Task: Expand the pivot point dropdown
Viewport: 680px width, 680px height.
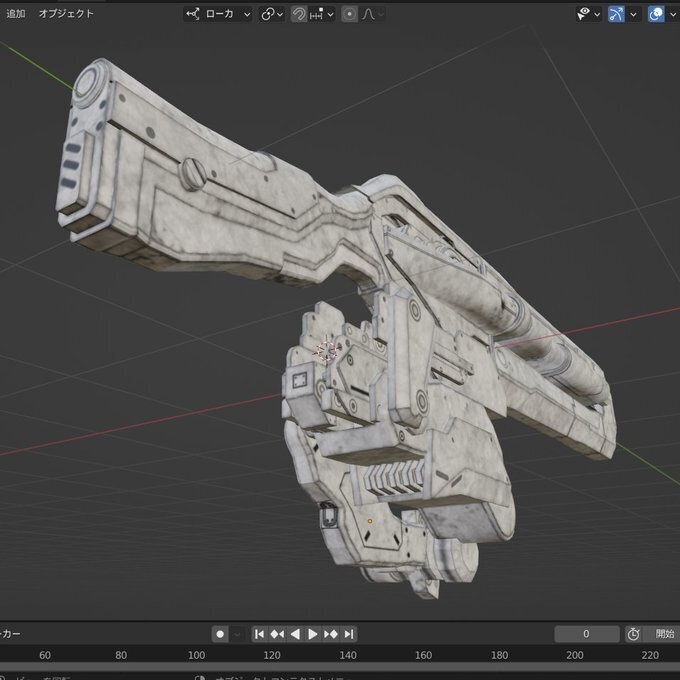Action: 272,14
